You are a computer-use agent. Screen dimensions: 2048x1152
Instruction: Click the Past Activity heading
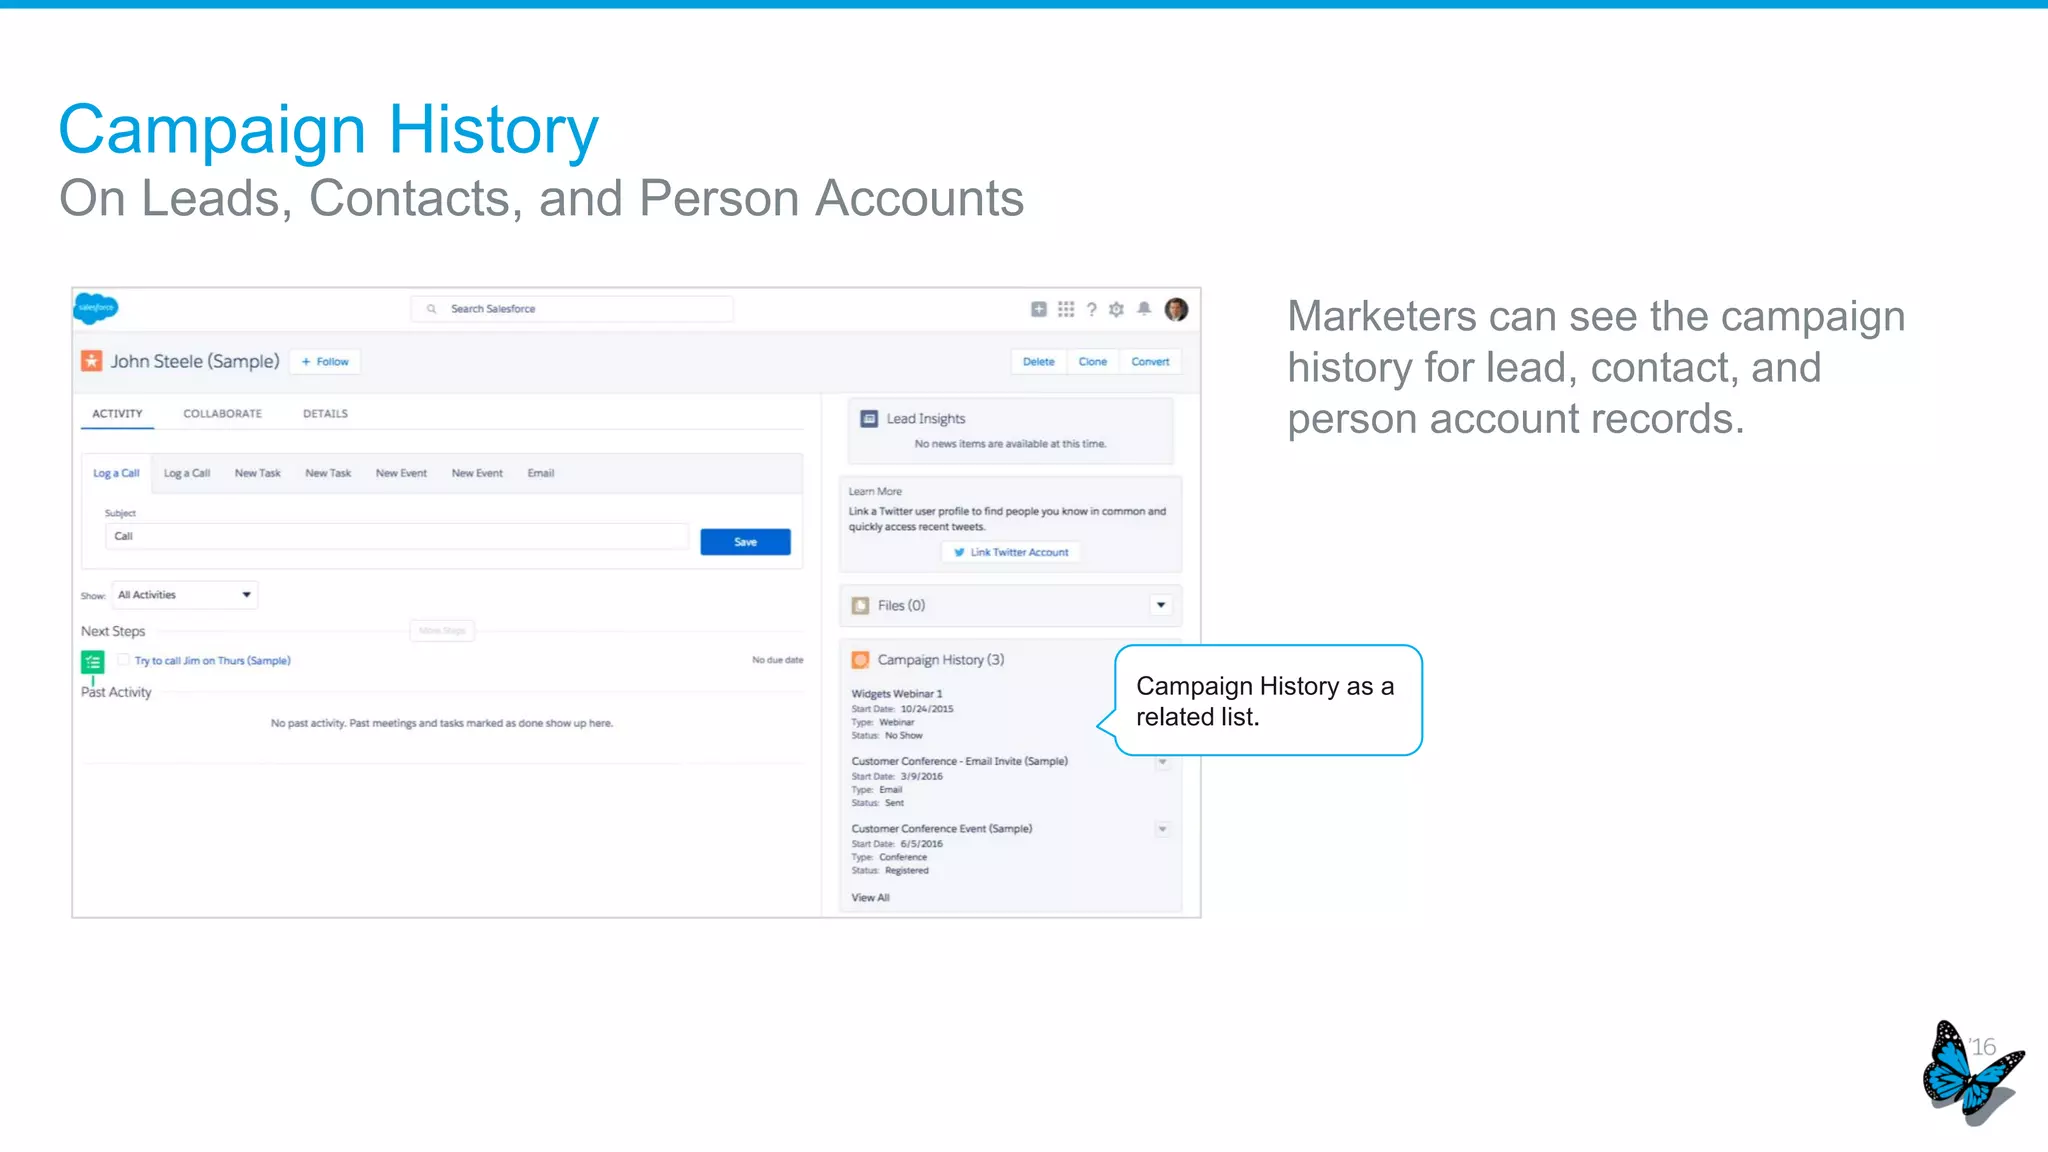point(116,692)
